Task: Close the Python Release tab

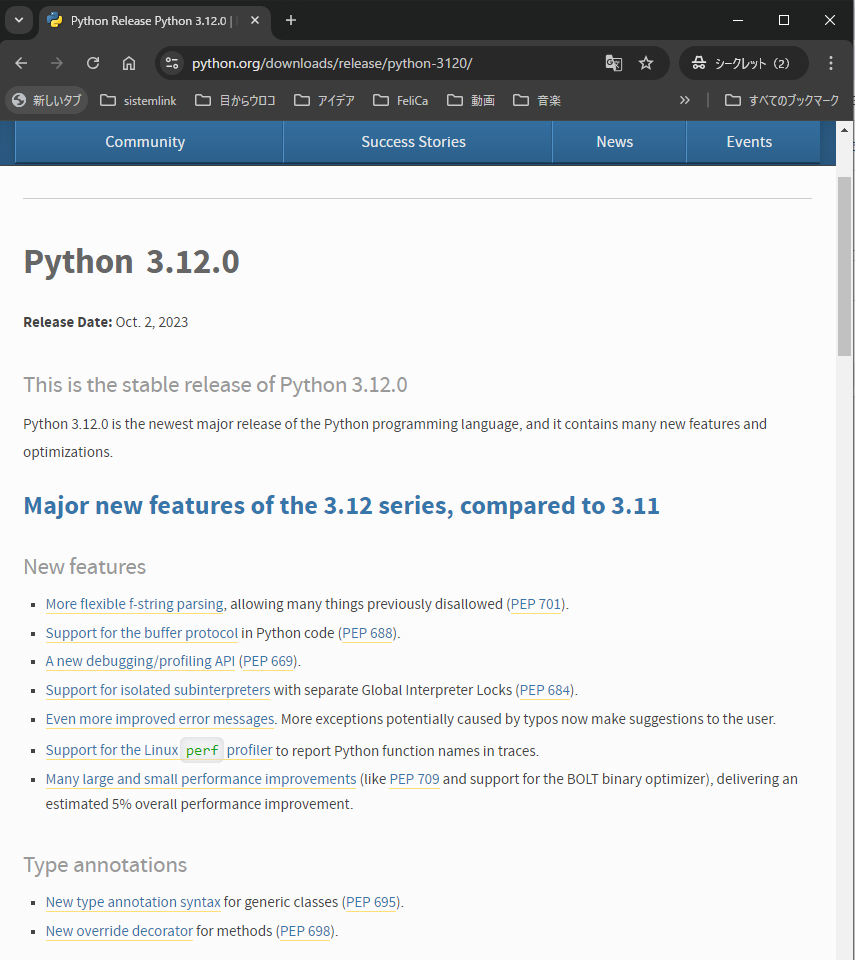Action: pos(255,20)
